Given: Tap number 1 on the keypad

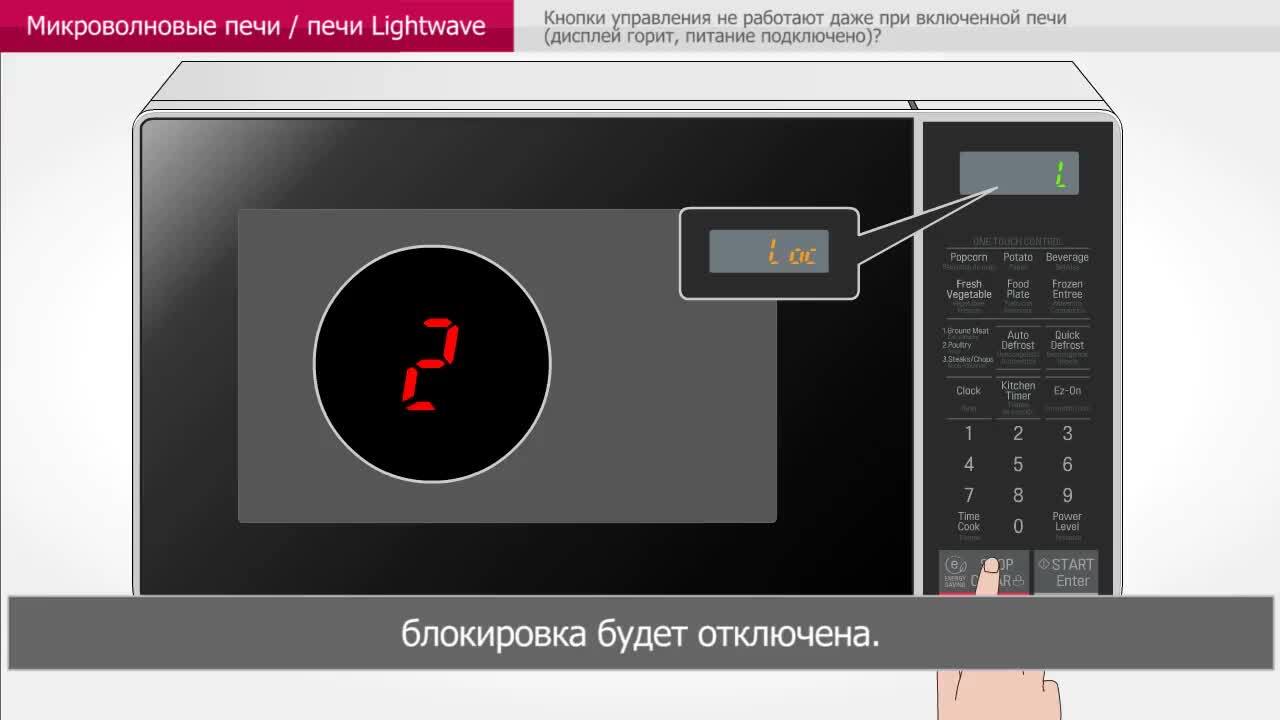Looking at the screenshot, I should point(968,434).
